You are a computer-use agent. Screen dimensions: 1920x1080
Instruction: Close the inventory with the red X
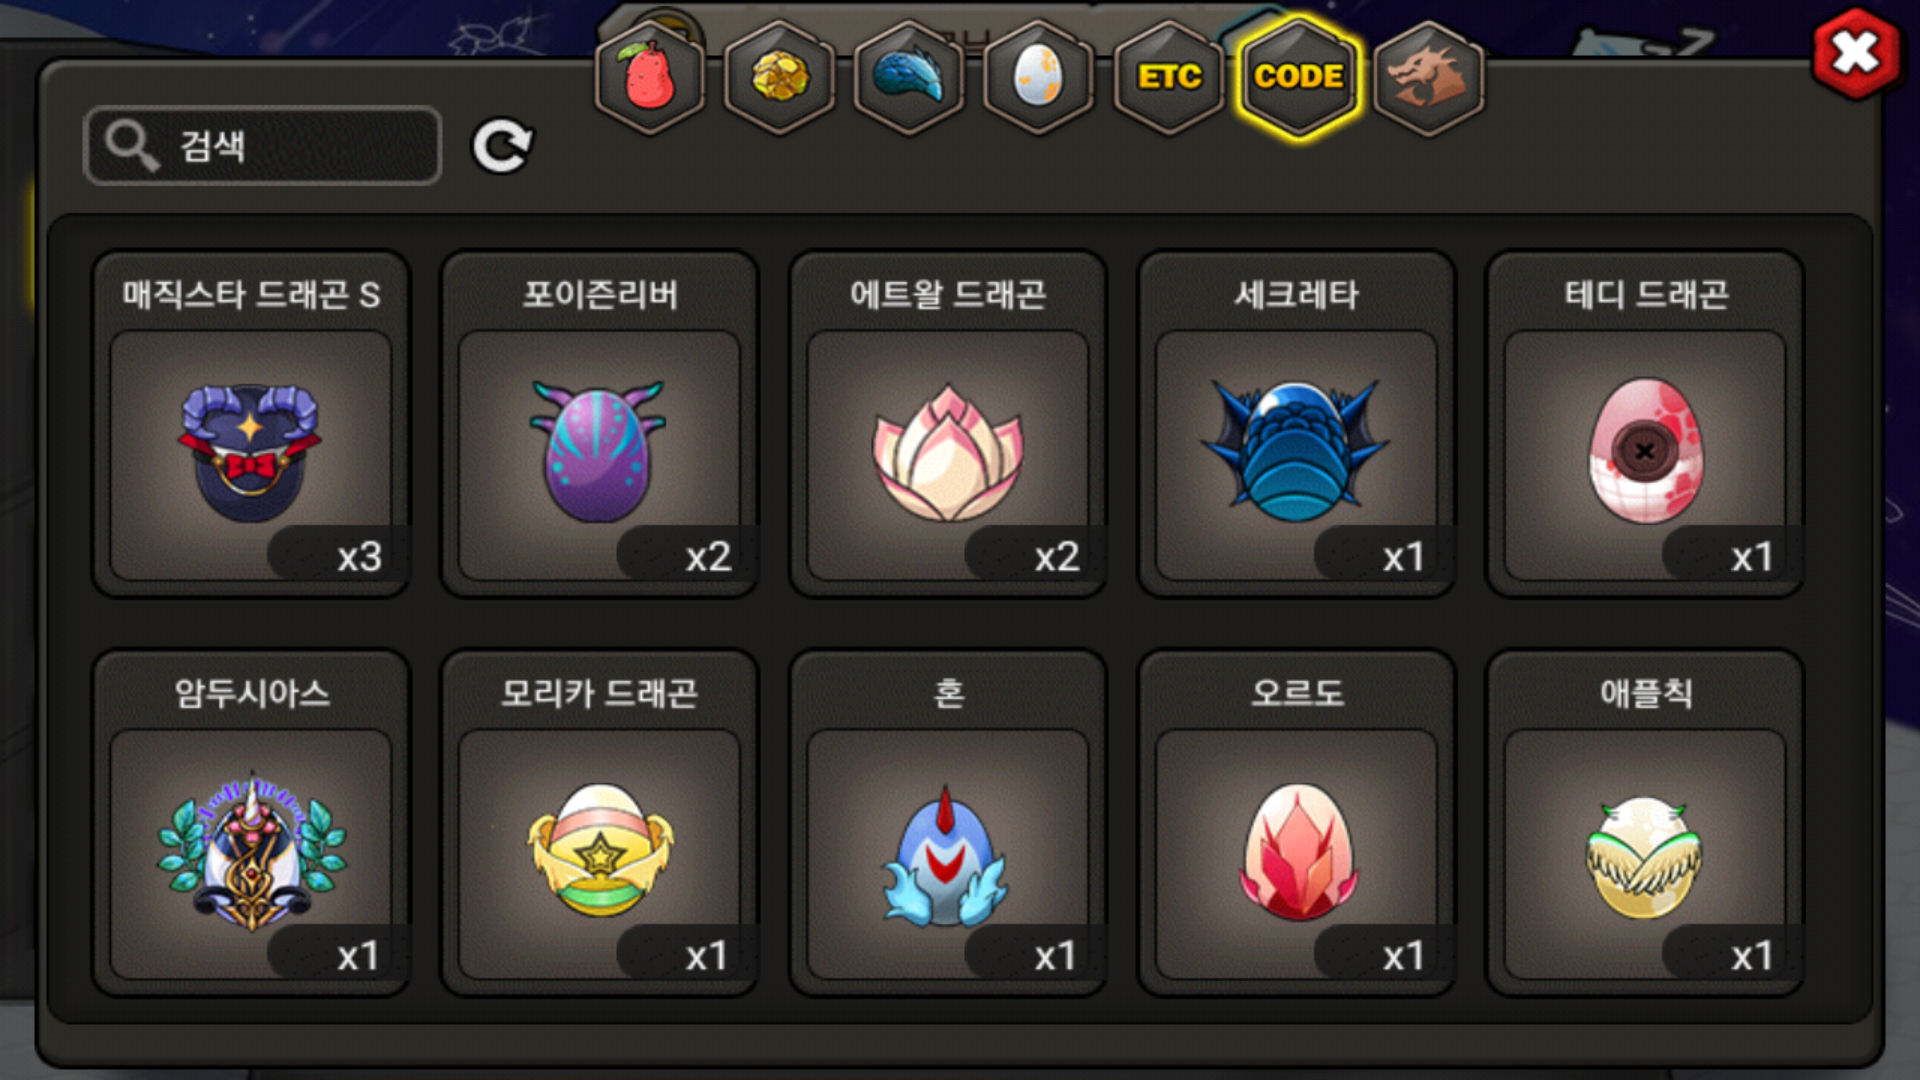pyautogui.click(x=1856, y=53)
